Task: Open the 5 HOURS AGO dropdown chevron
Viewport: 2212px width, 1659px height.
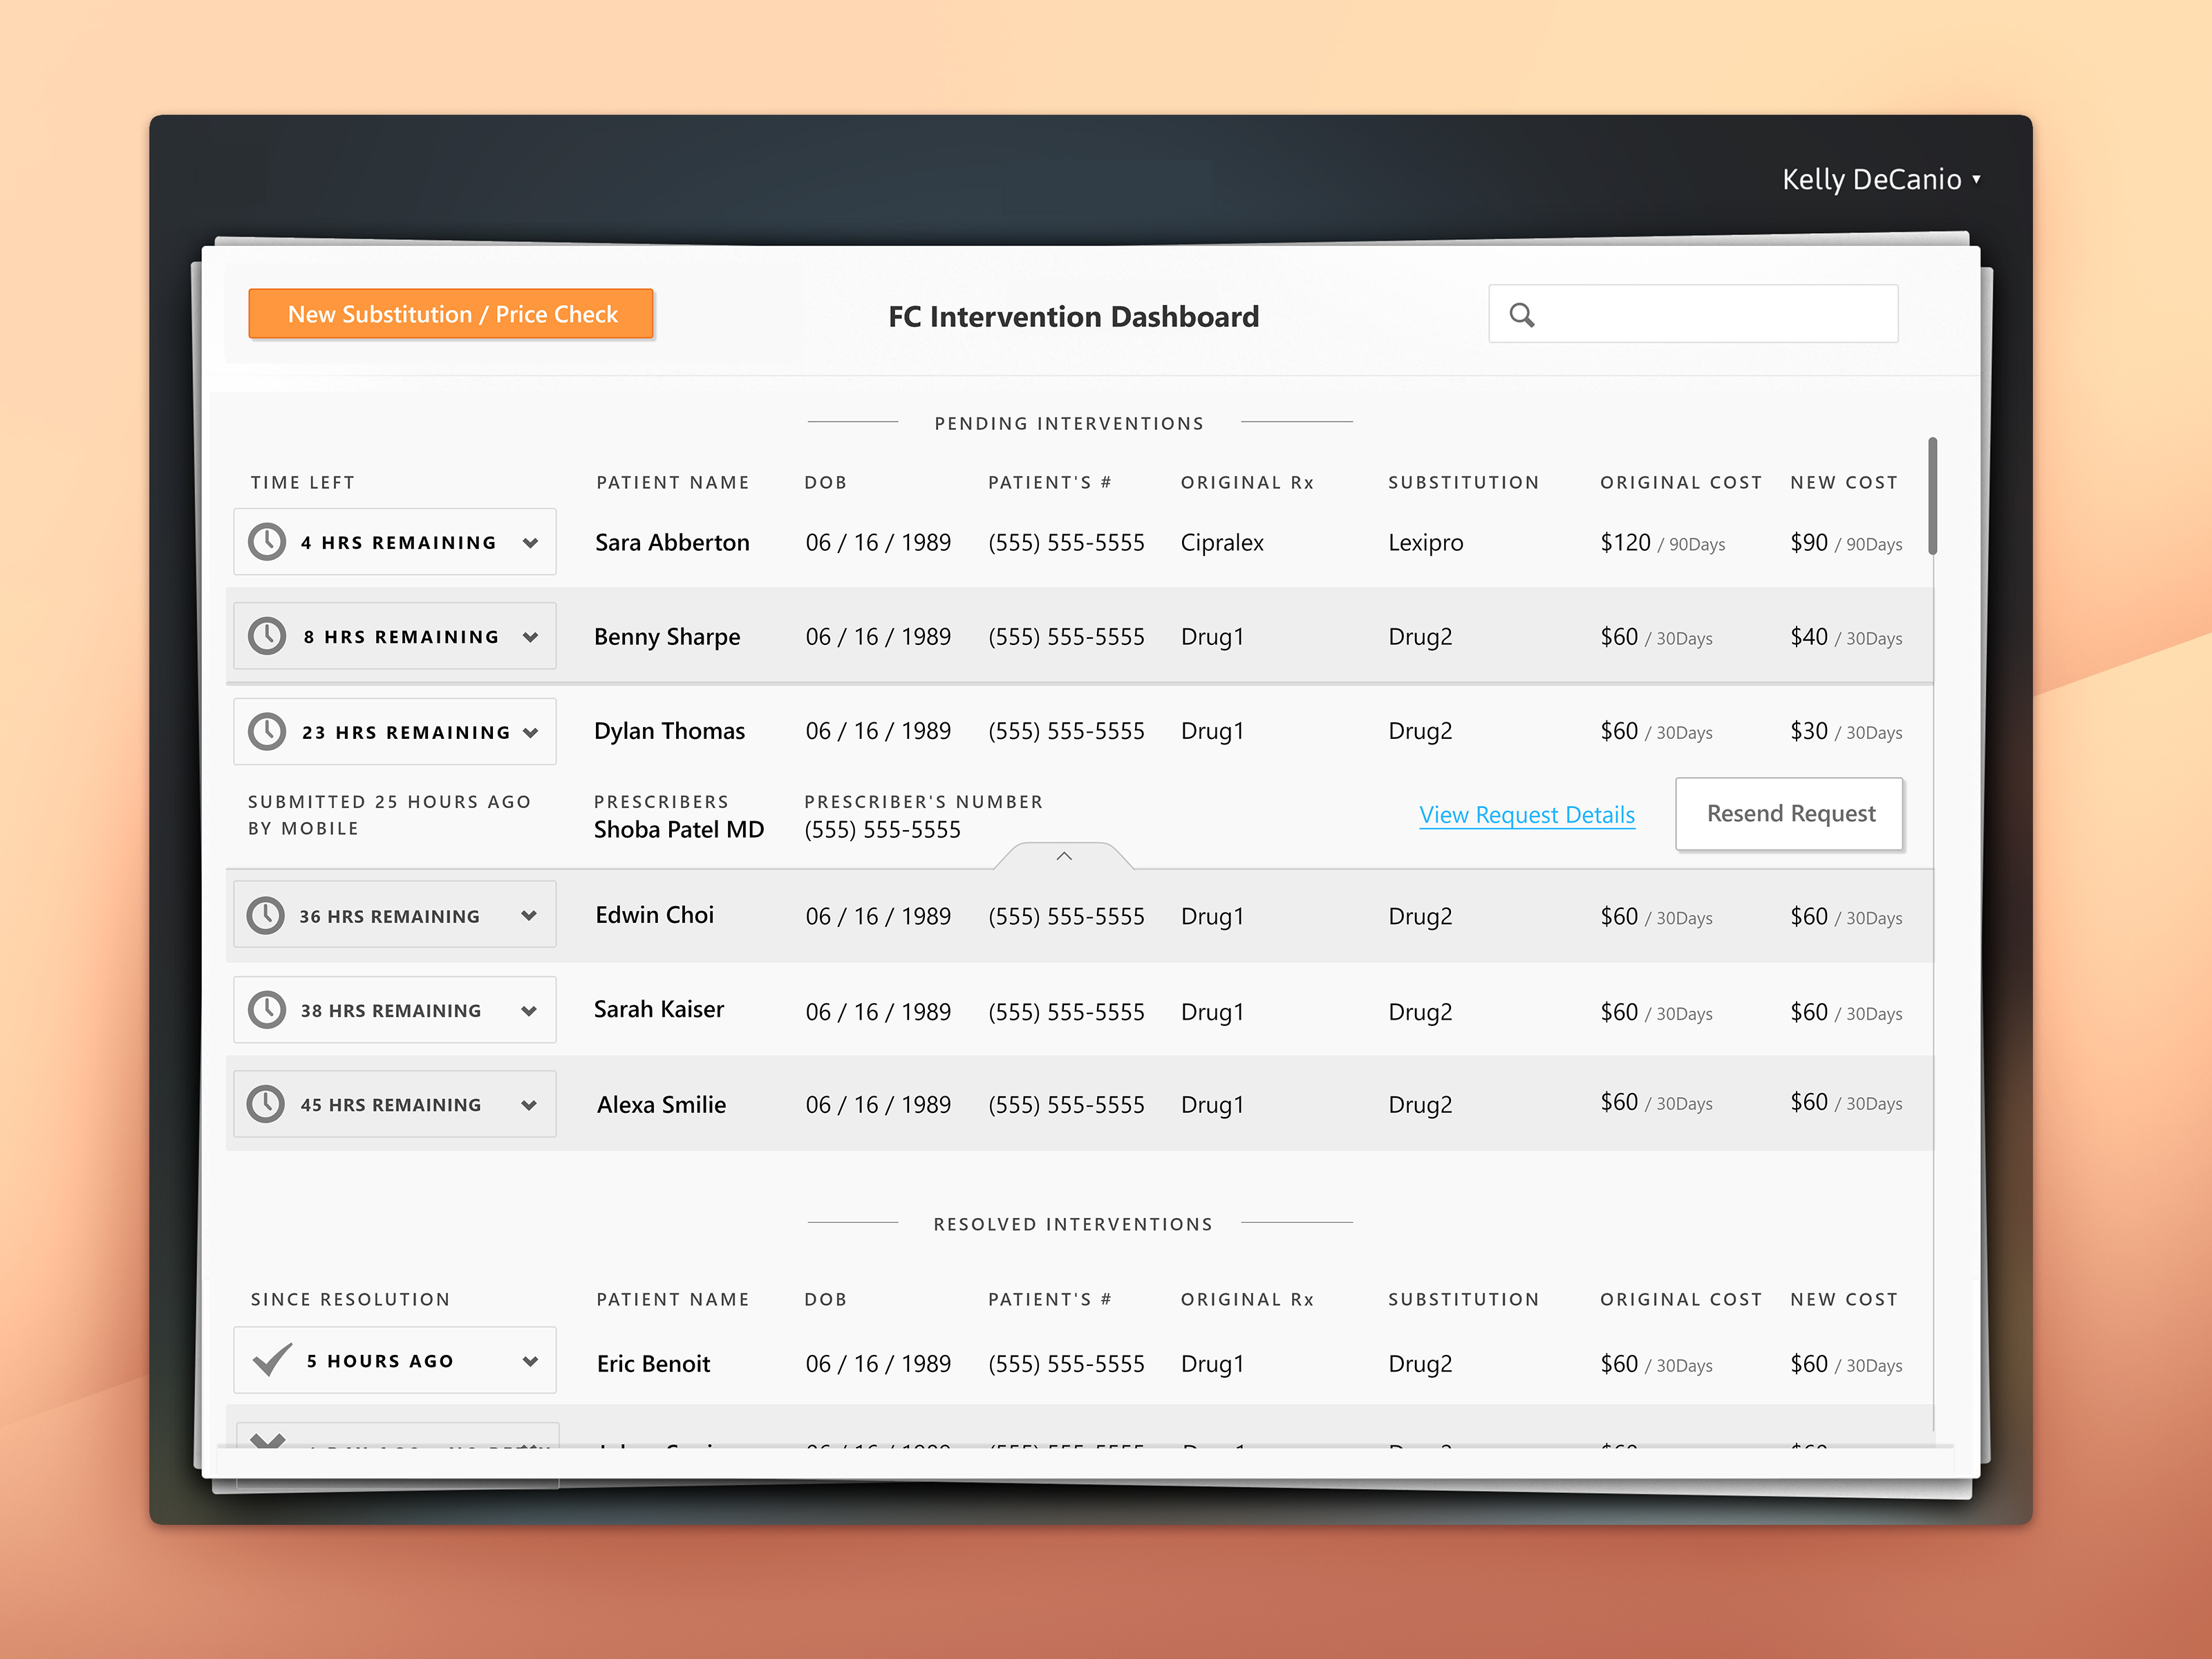Action: coord(530,1361)
